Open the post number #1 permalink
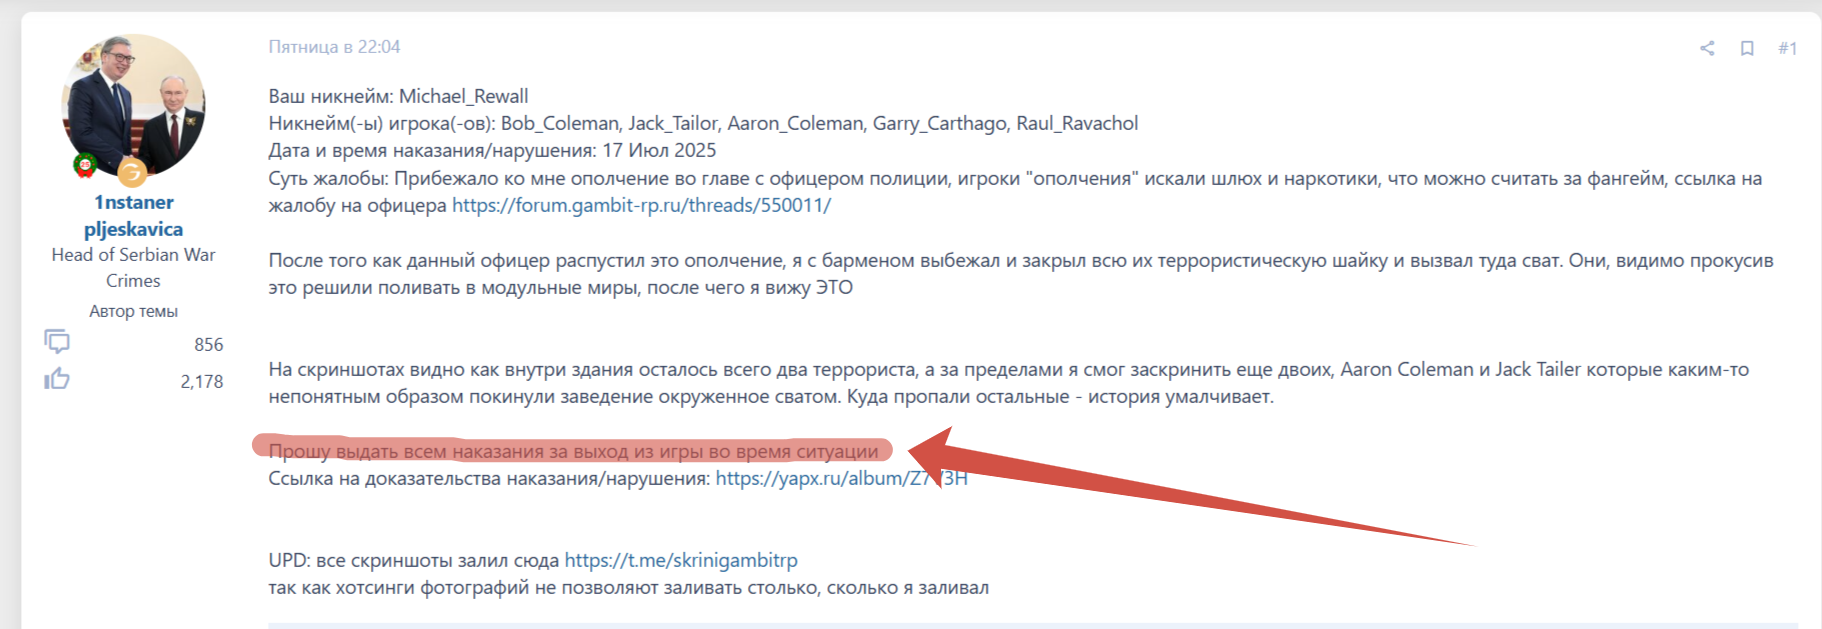Viewport: 1822px width, 629px height. coord(1787,48)
